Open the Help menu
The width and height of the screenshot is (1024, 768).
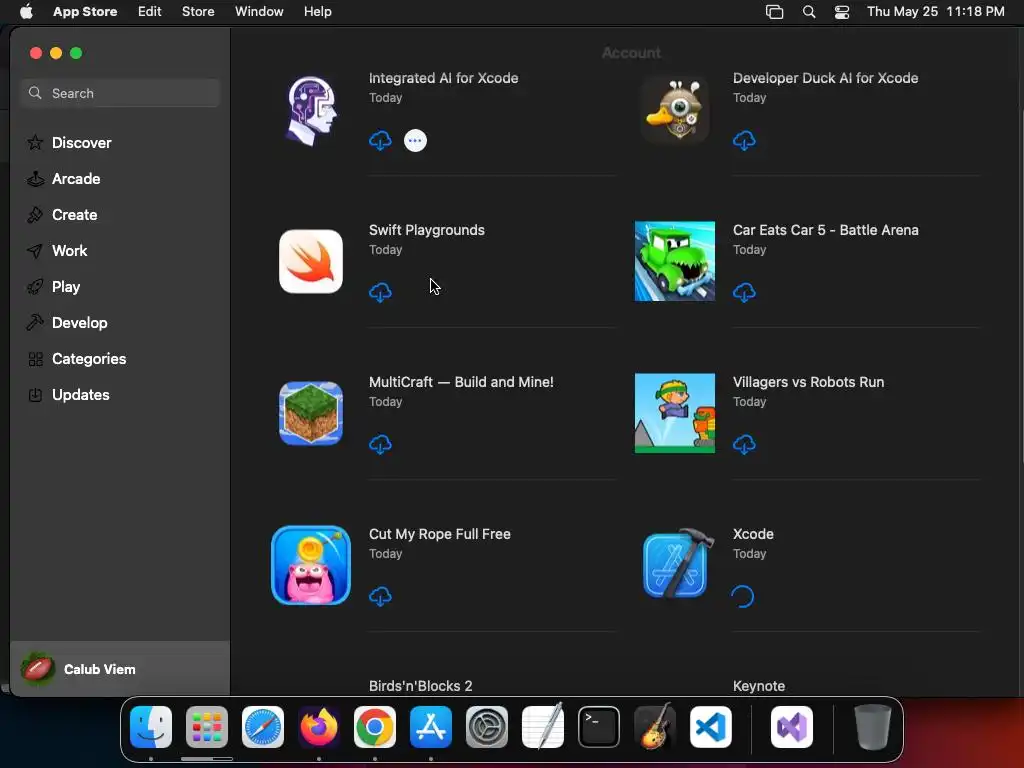click(317, 12)
